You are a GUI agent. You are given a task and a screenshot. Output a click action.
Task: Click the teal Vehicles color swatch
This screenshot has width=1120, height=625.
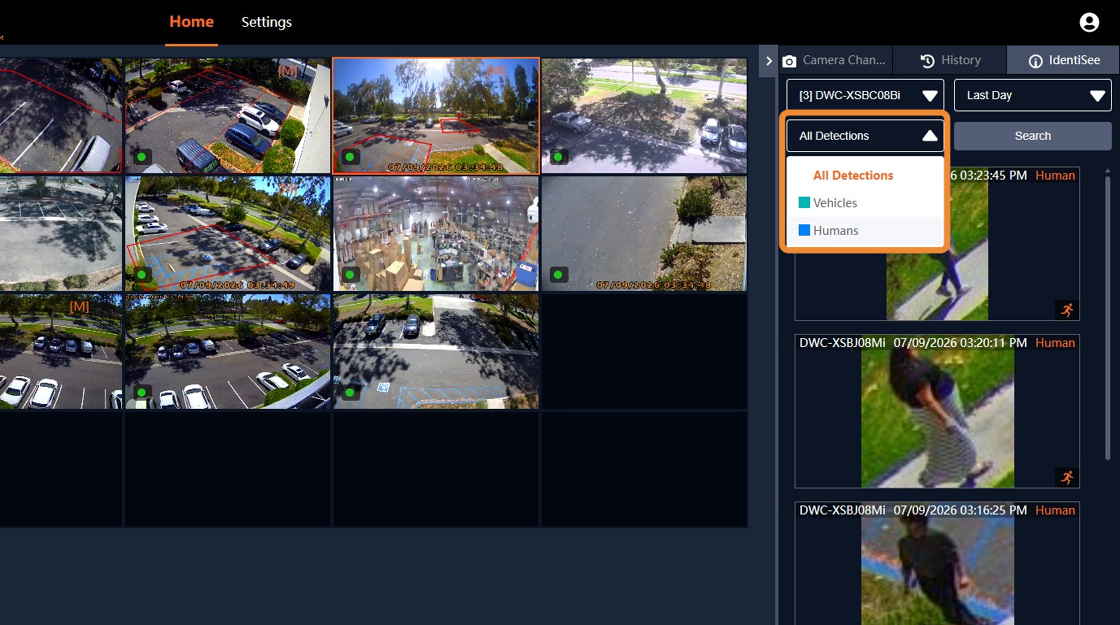click(x=804, y=203)
